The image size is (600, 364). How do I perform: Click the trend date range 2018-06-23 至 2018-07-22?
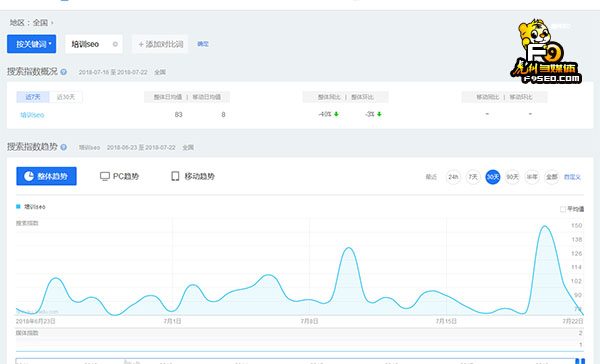[x=141, y=147]
